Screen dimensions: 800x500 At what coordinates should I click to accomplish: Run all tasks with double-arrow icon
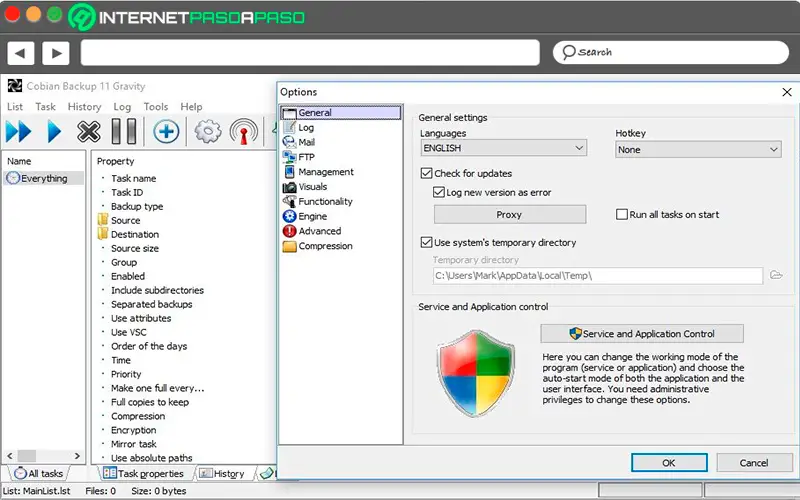point(18,132)
